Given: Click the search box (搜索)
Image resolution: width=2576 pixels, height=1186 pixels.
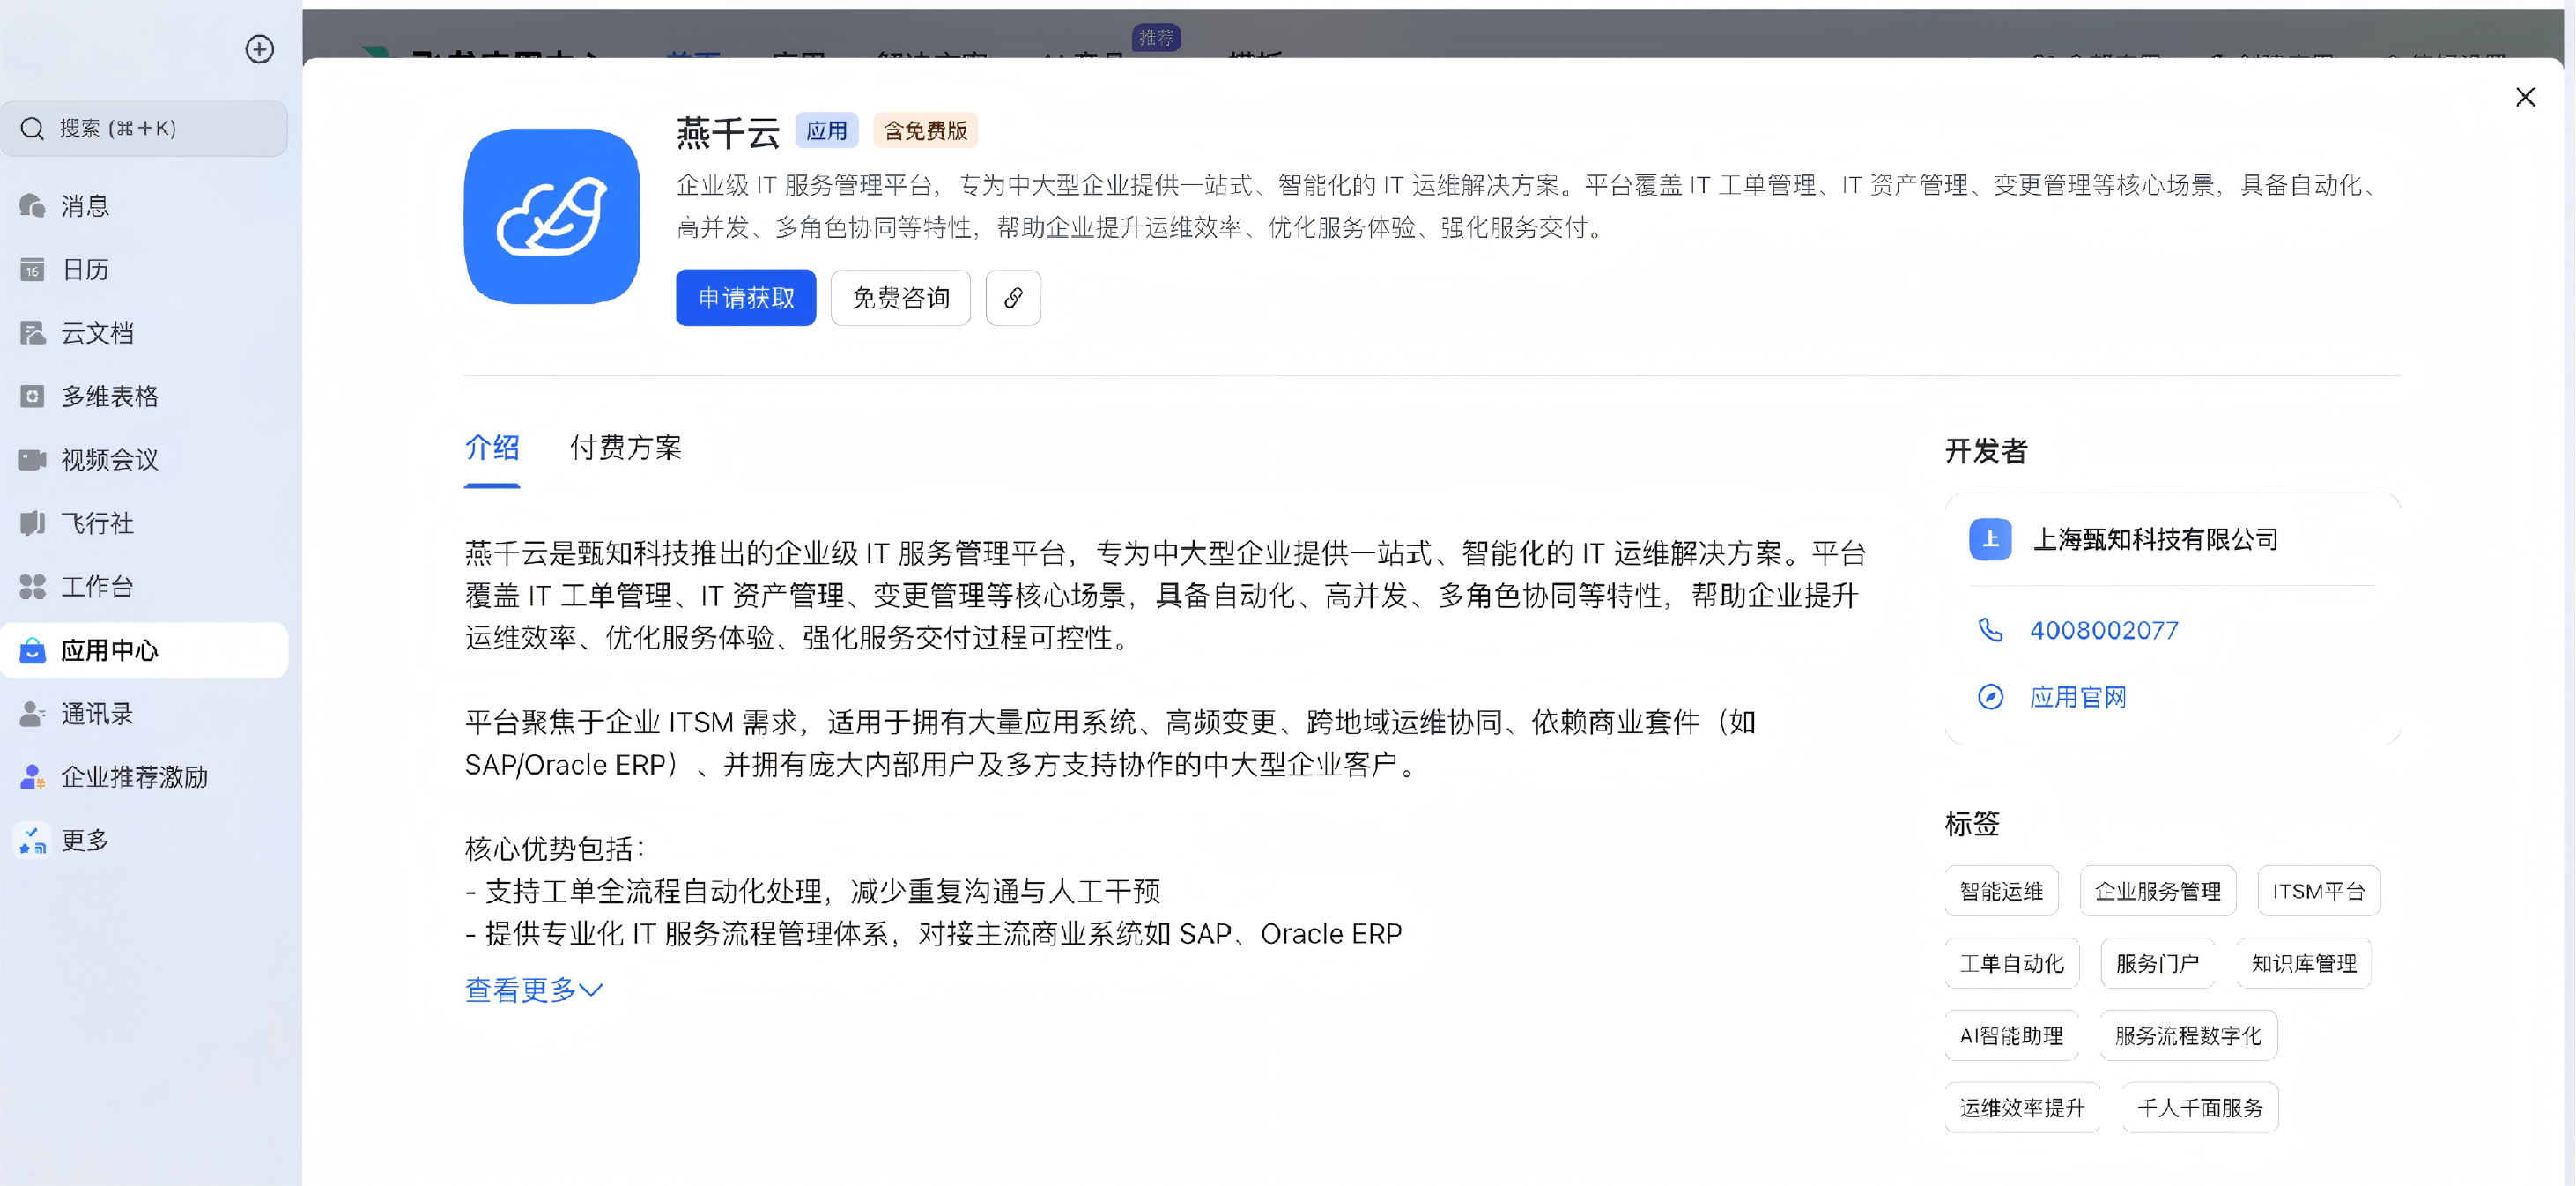Looking at the screenshot, I should pos(145,129).
